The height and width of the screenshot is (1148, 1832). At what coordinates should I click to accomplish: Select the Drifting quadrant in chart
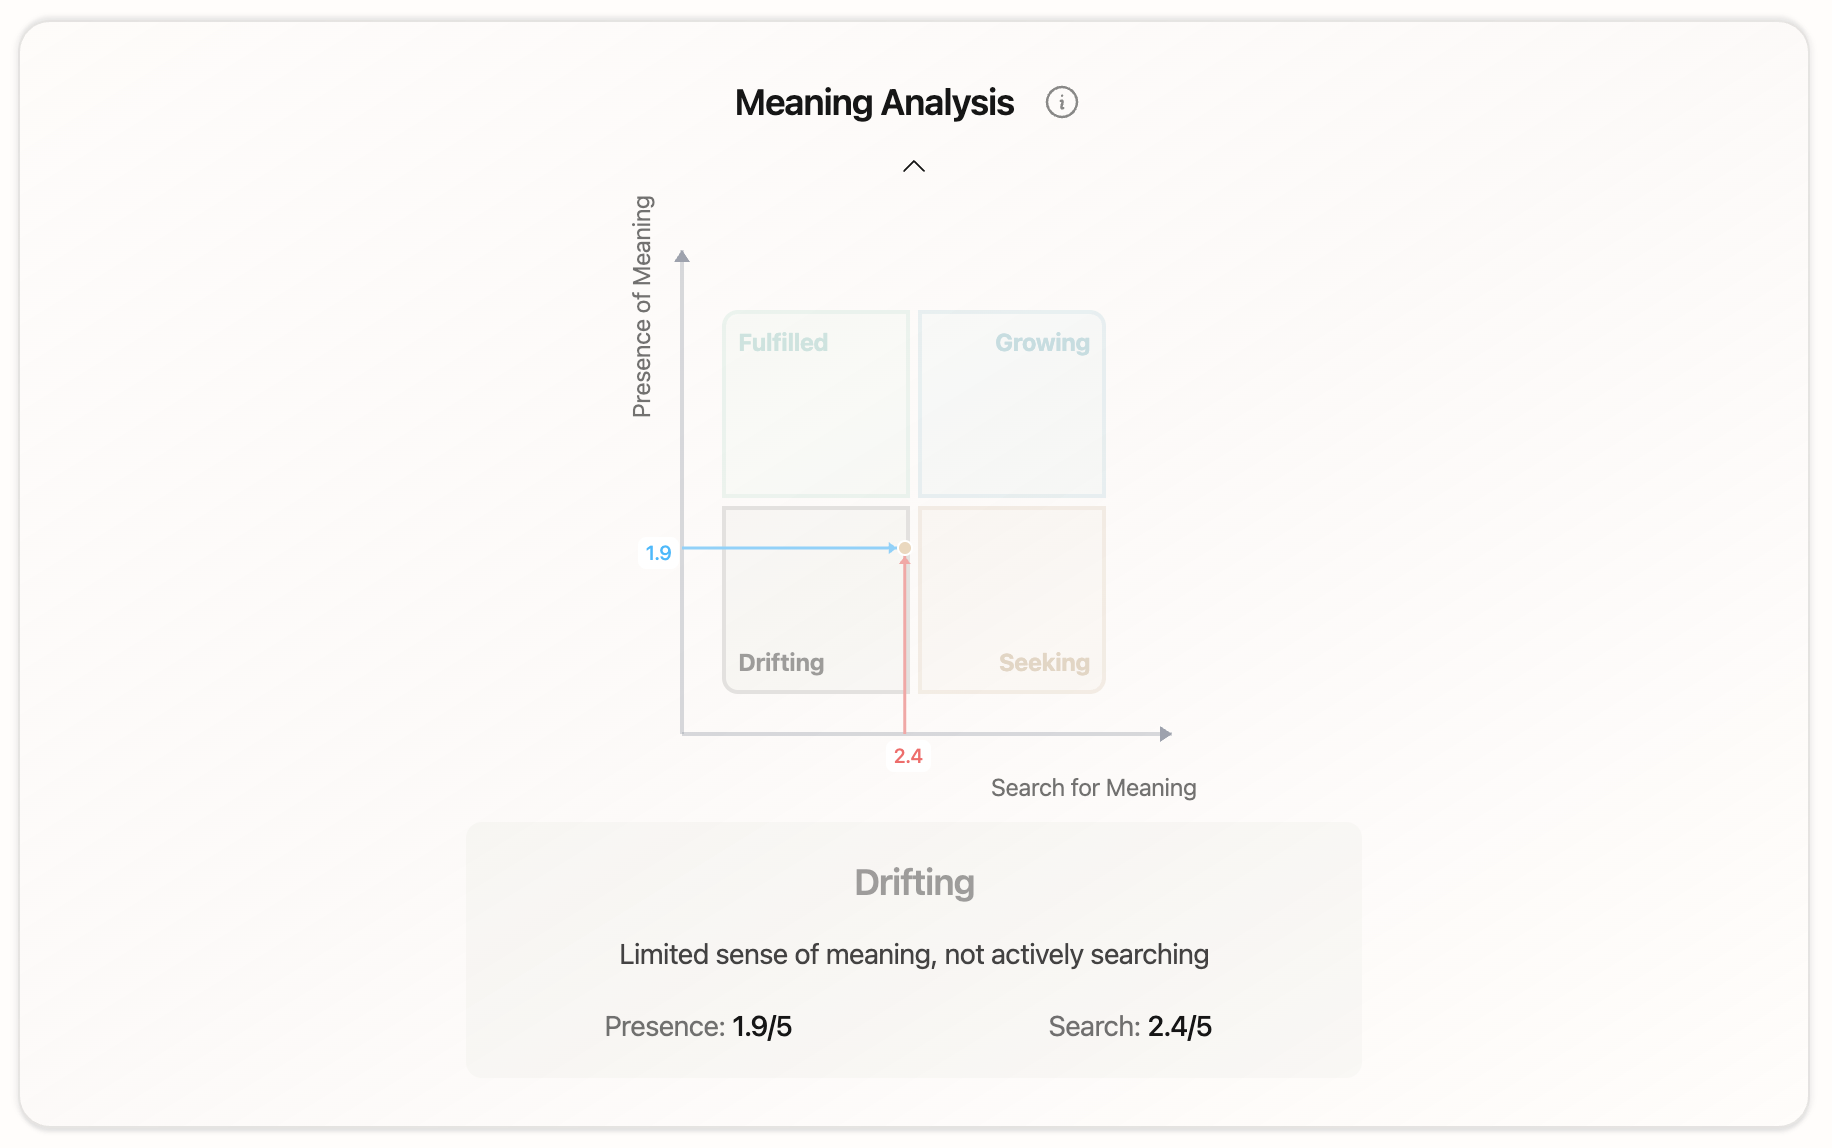(x=816, y=600)
